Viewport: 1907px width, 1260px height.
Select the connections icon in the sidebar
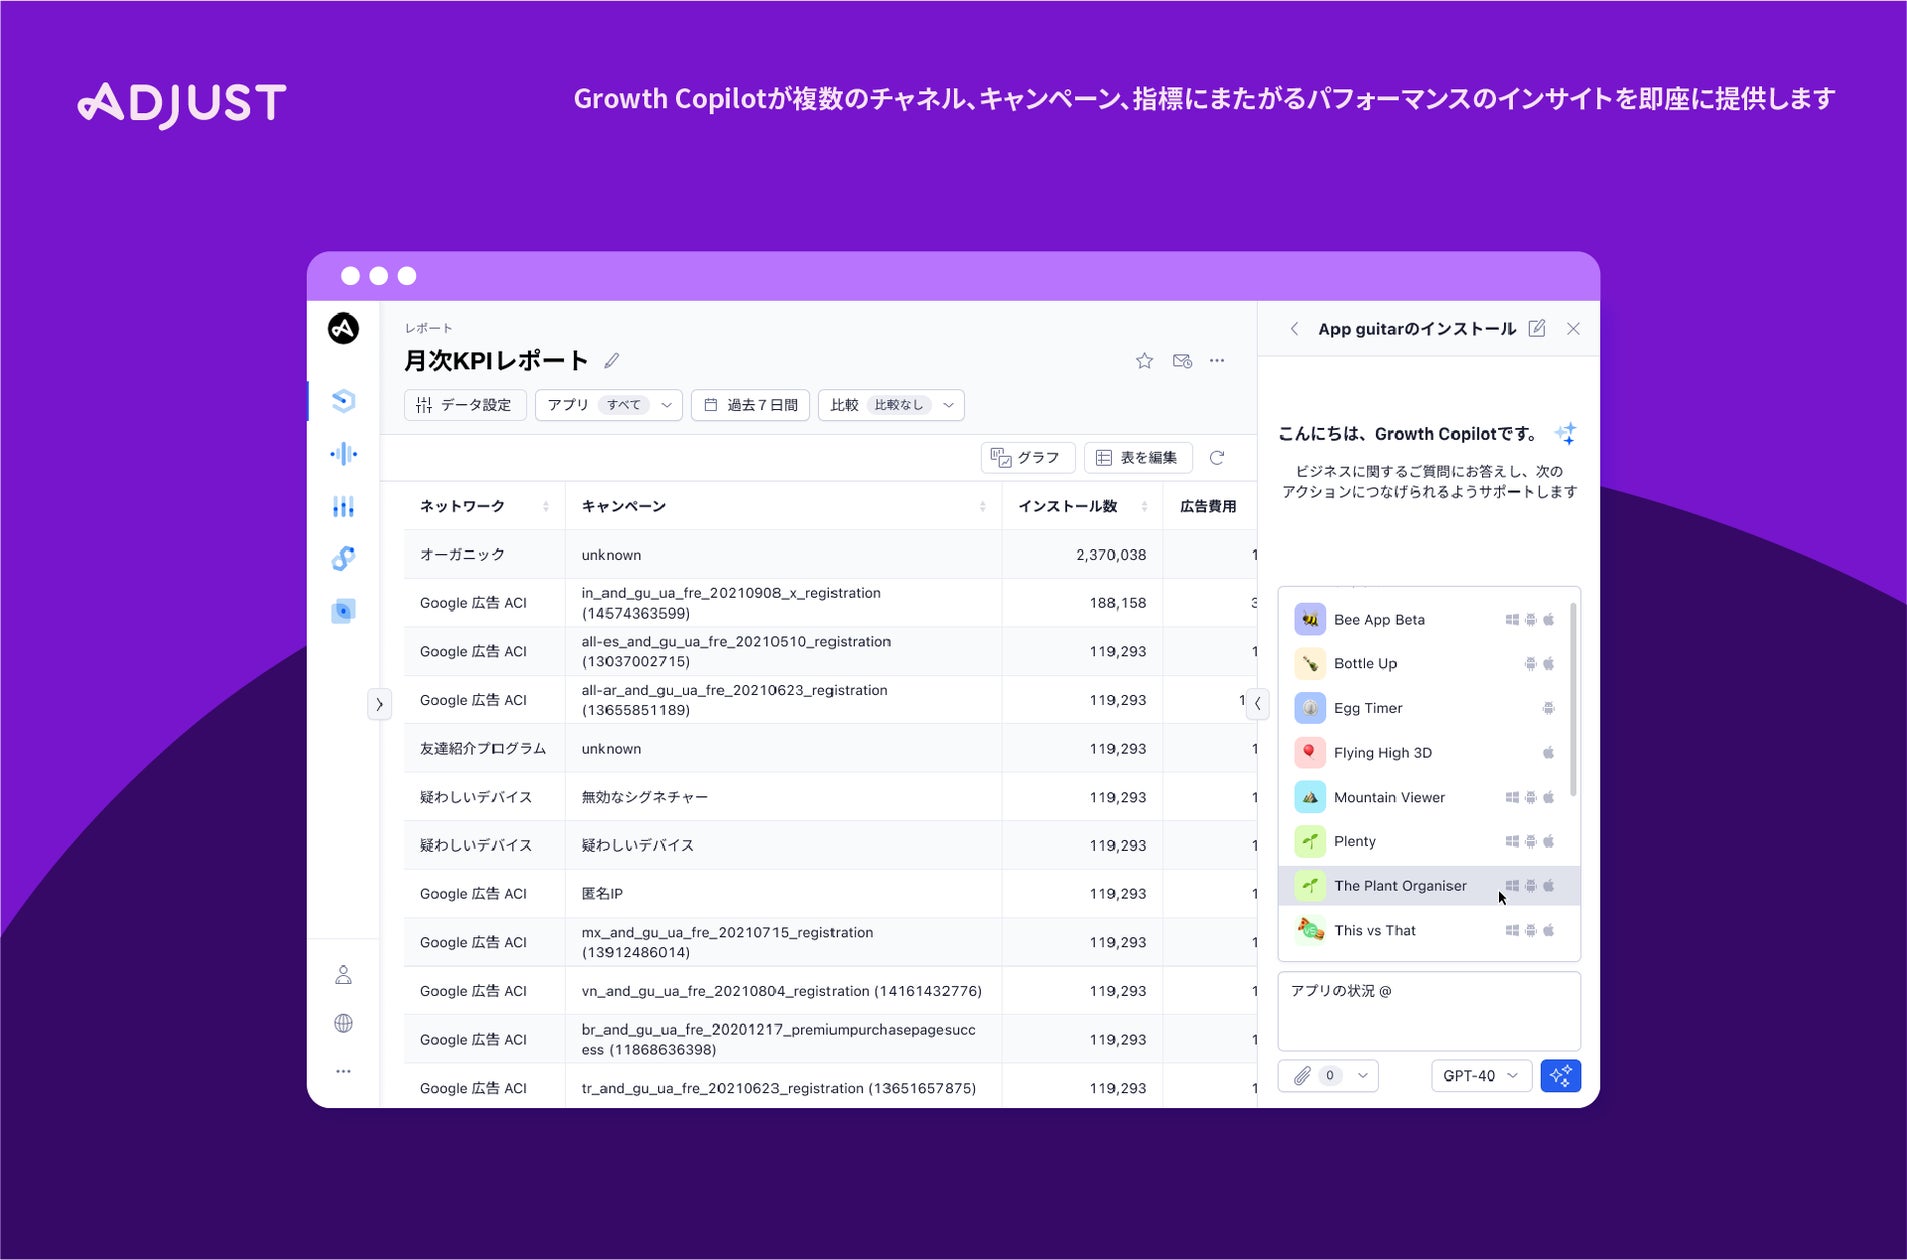[x=344, y=557]
